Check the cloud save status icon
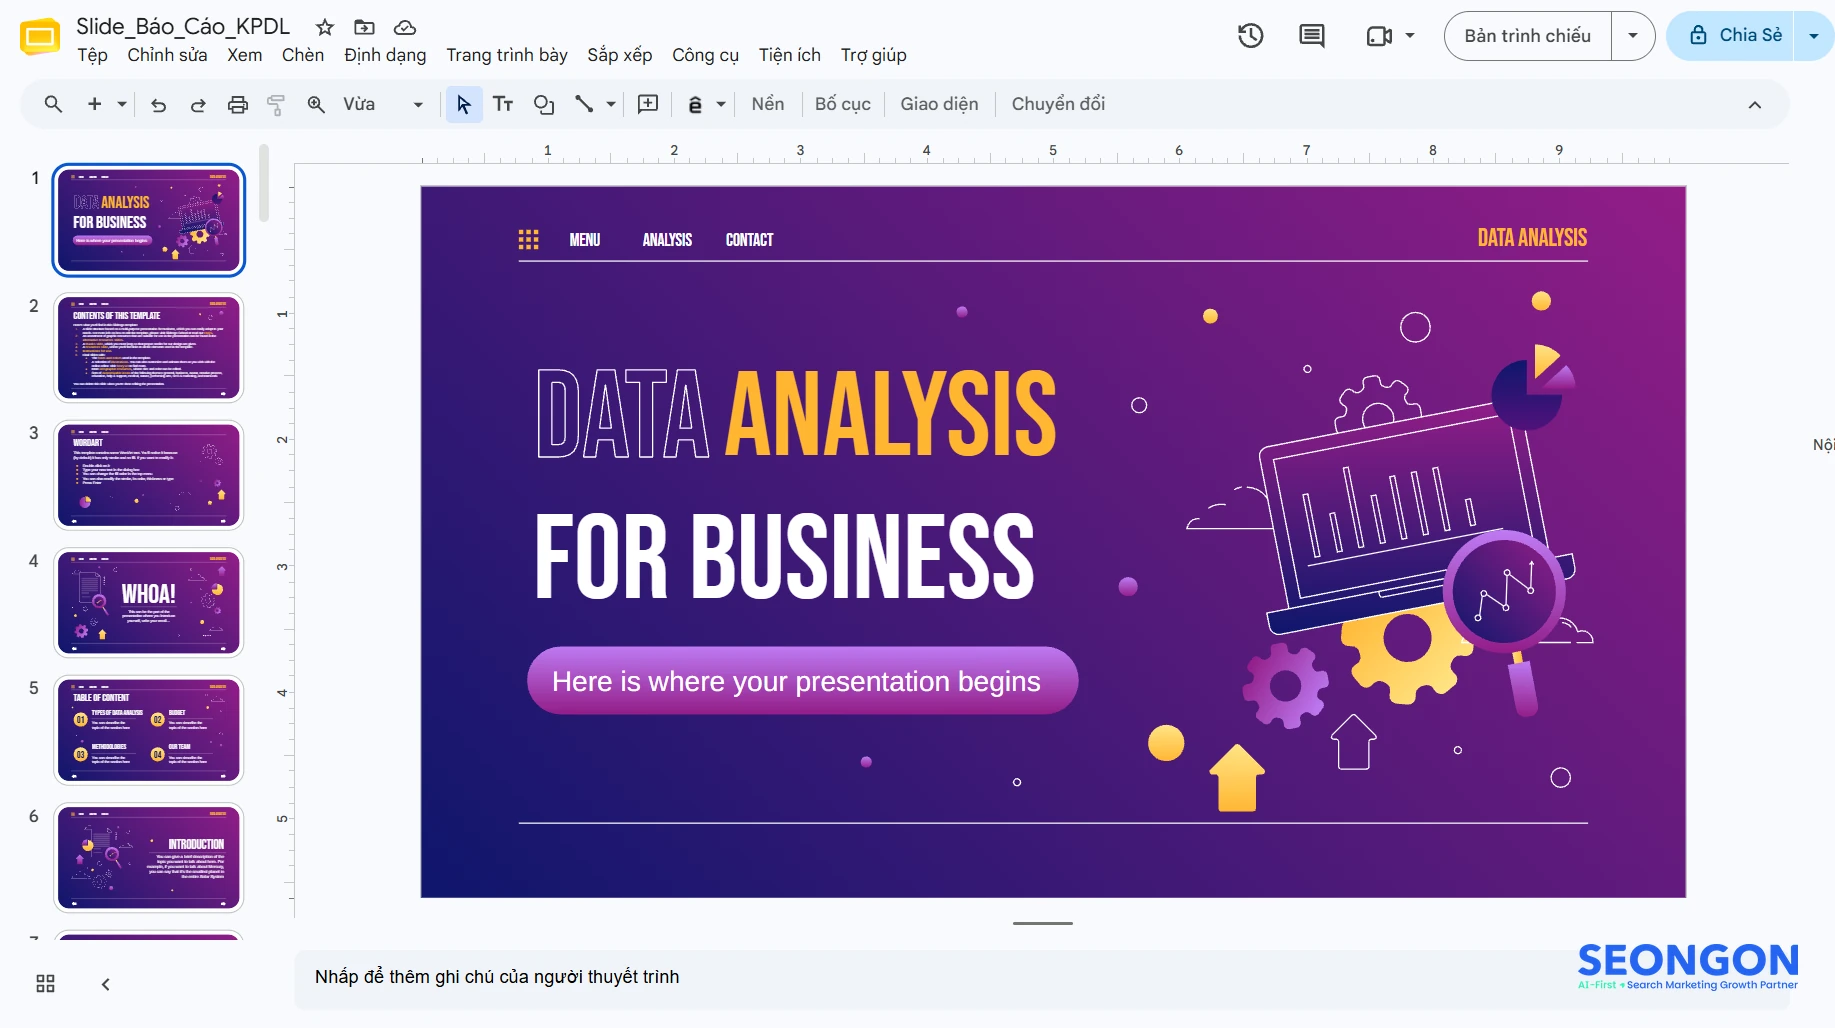1835x1028 pixels. coord(404,27)
